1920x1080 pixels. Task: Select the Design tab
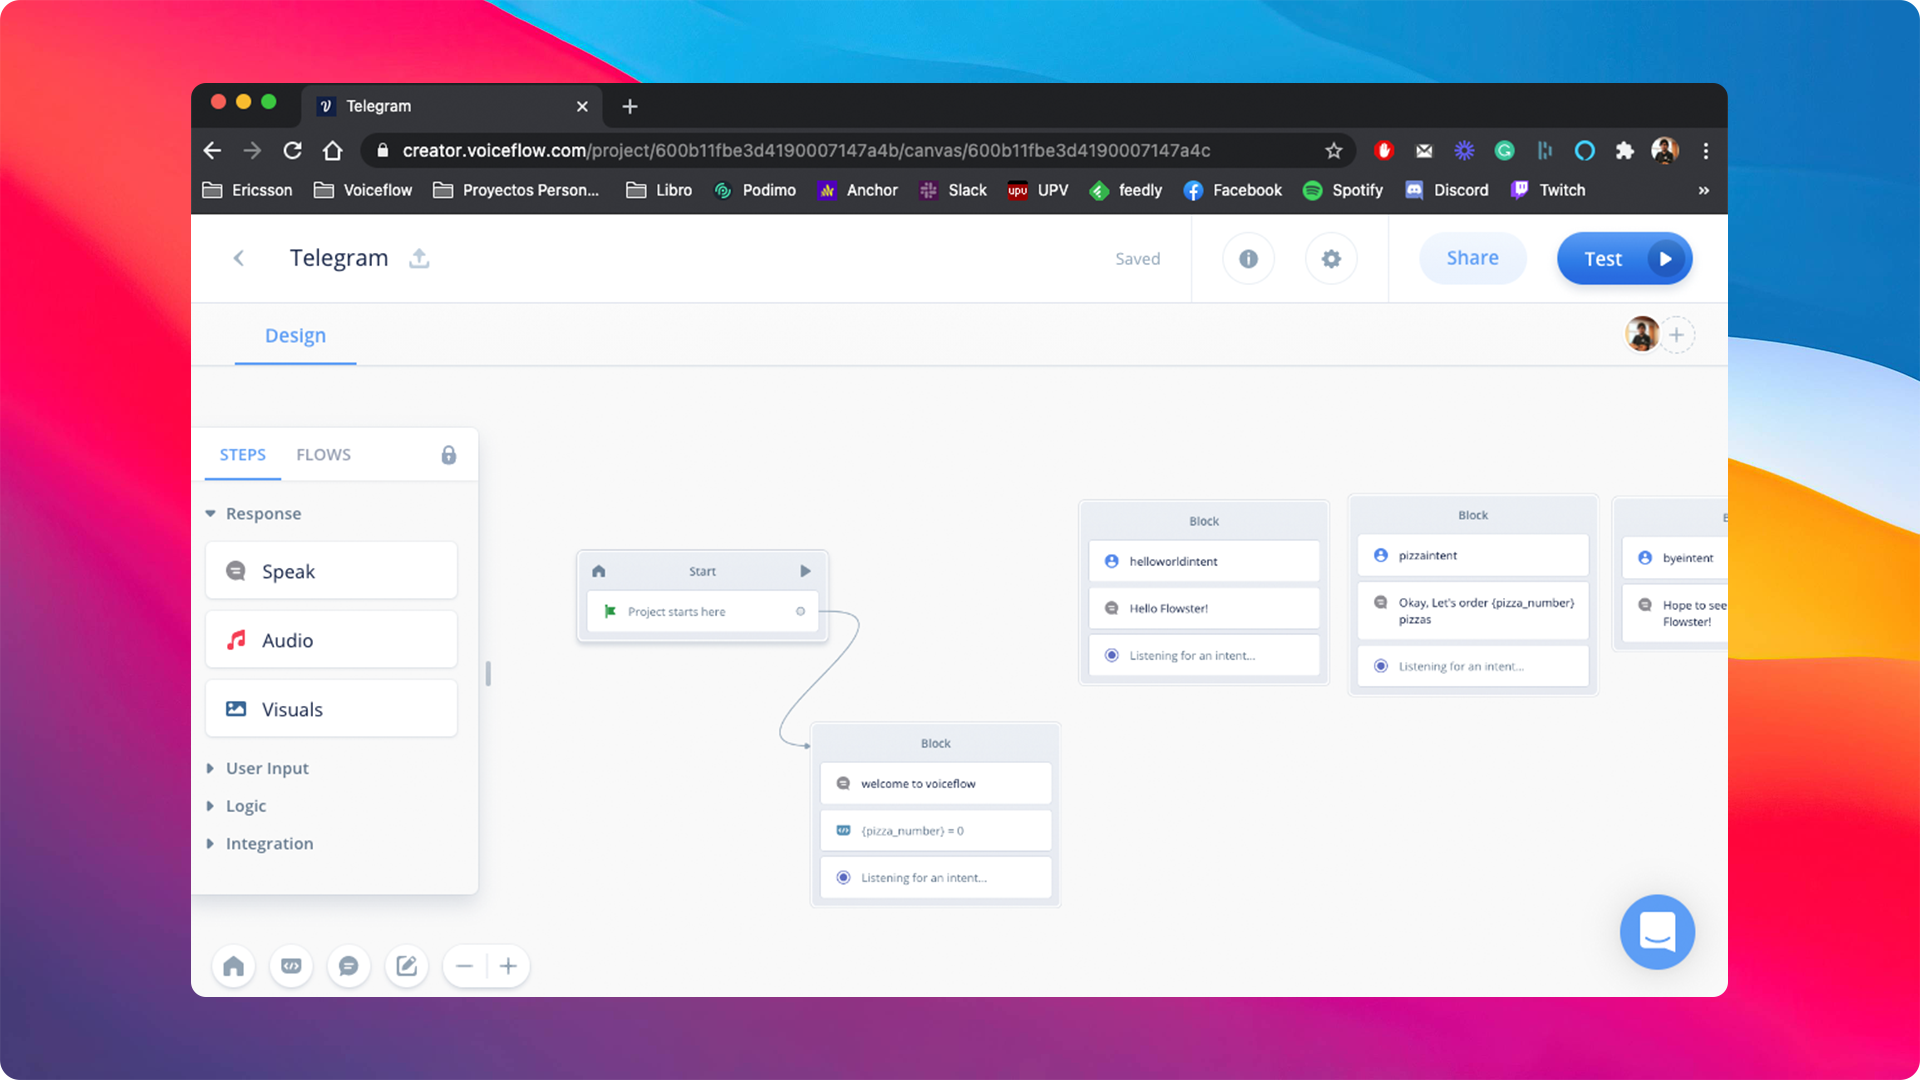[x=295, y=336]
